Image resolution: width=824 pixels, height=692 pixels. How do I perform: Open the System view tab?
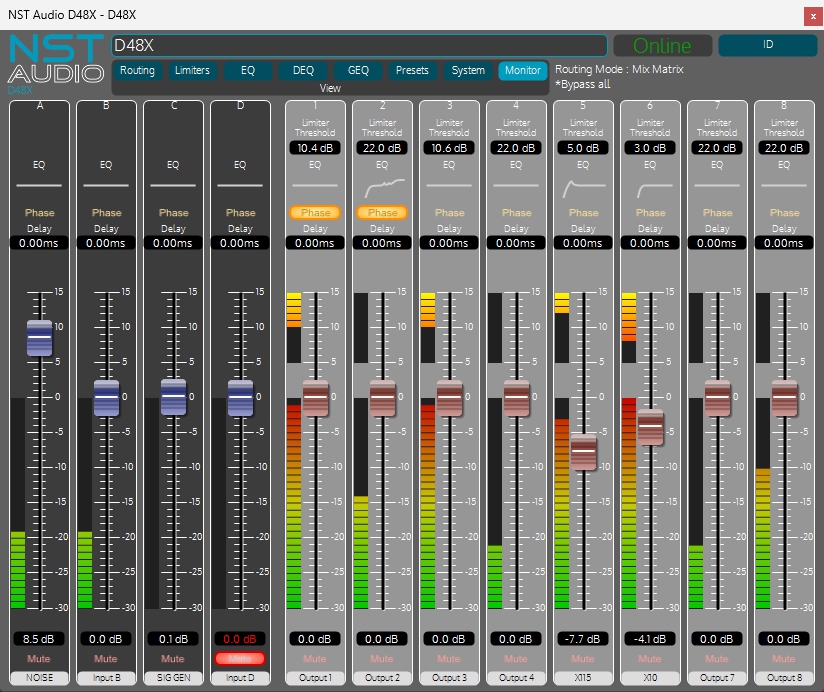(x=468, y=70)
